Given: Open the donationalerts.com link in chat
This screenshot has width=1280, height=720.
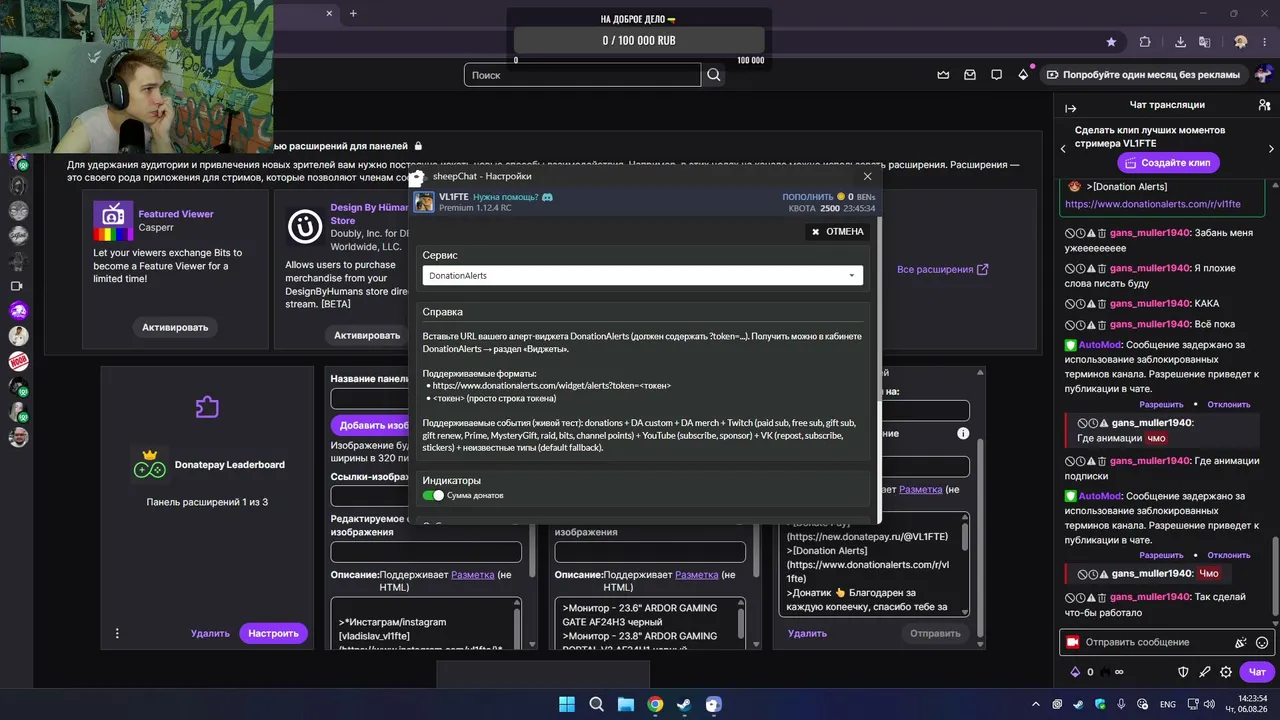Looking at the screenshot, I should (1153, 204).
